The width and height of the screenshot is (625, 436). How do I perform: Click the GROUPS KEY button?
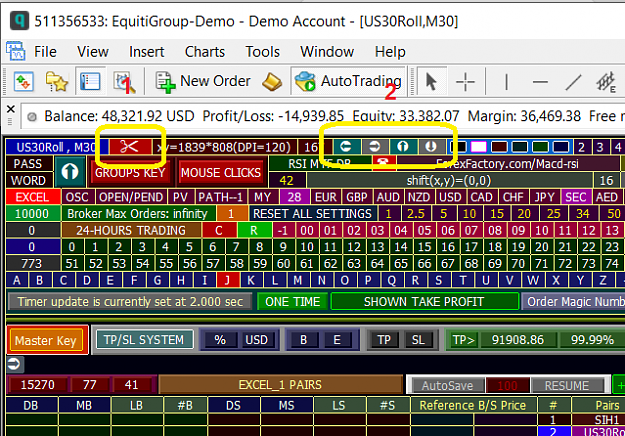[130, 173]
